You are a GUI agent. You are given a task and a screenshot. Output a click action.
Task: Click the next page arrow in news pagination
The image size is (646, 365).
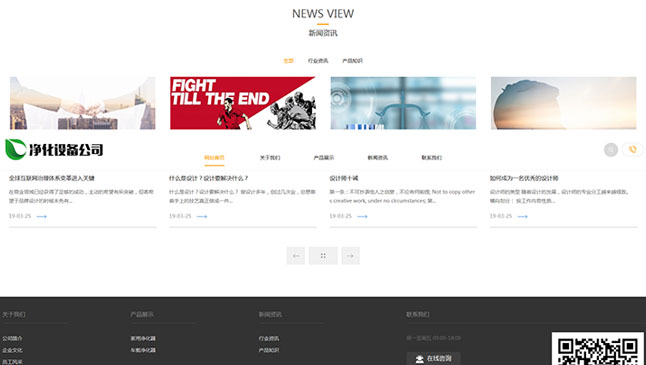click(x=350, y=256)
